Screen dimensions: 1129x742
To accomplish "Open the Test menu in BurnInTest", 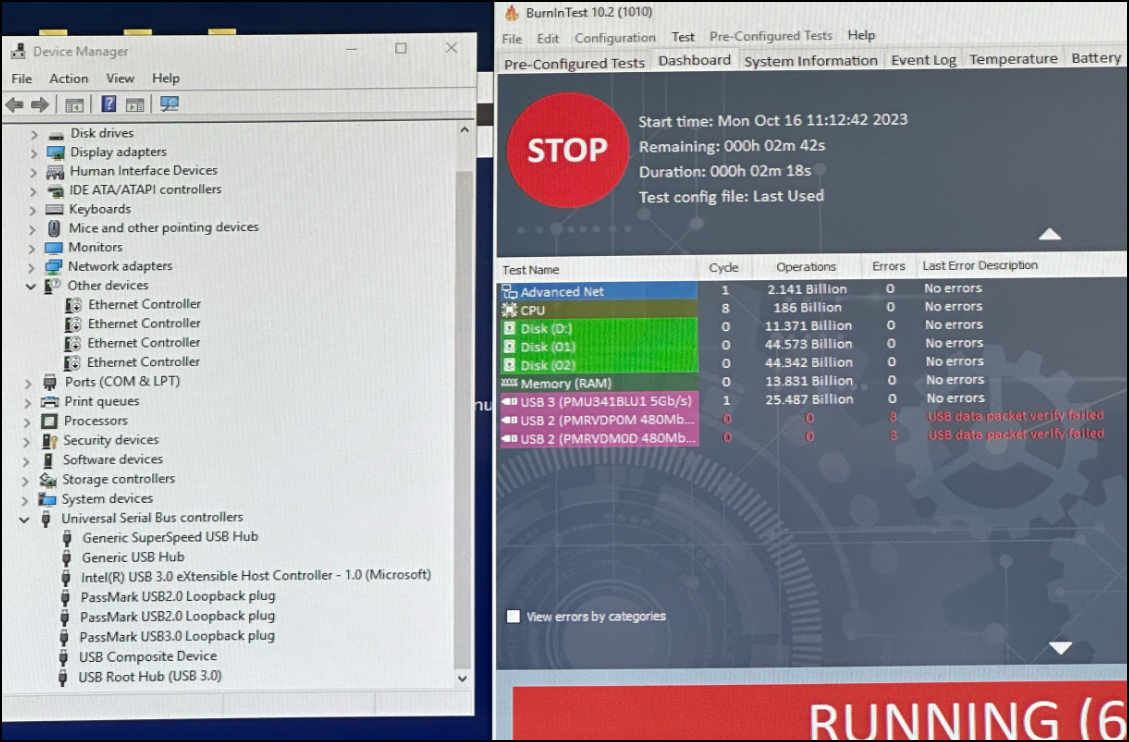I will 683,37.
